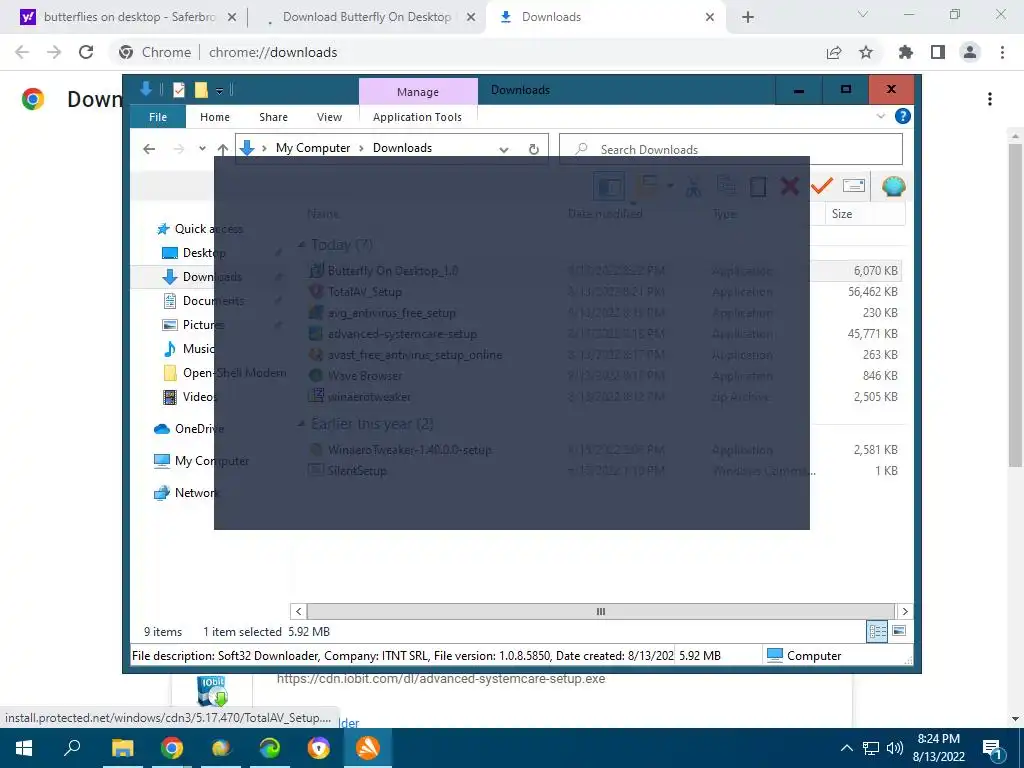
Task: Open the Windows Start menu
Action: [24, 748]
